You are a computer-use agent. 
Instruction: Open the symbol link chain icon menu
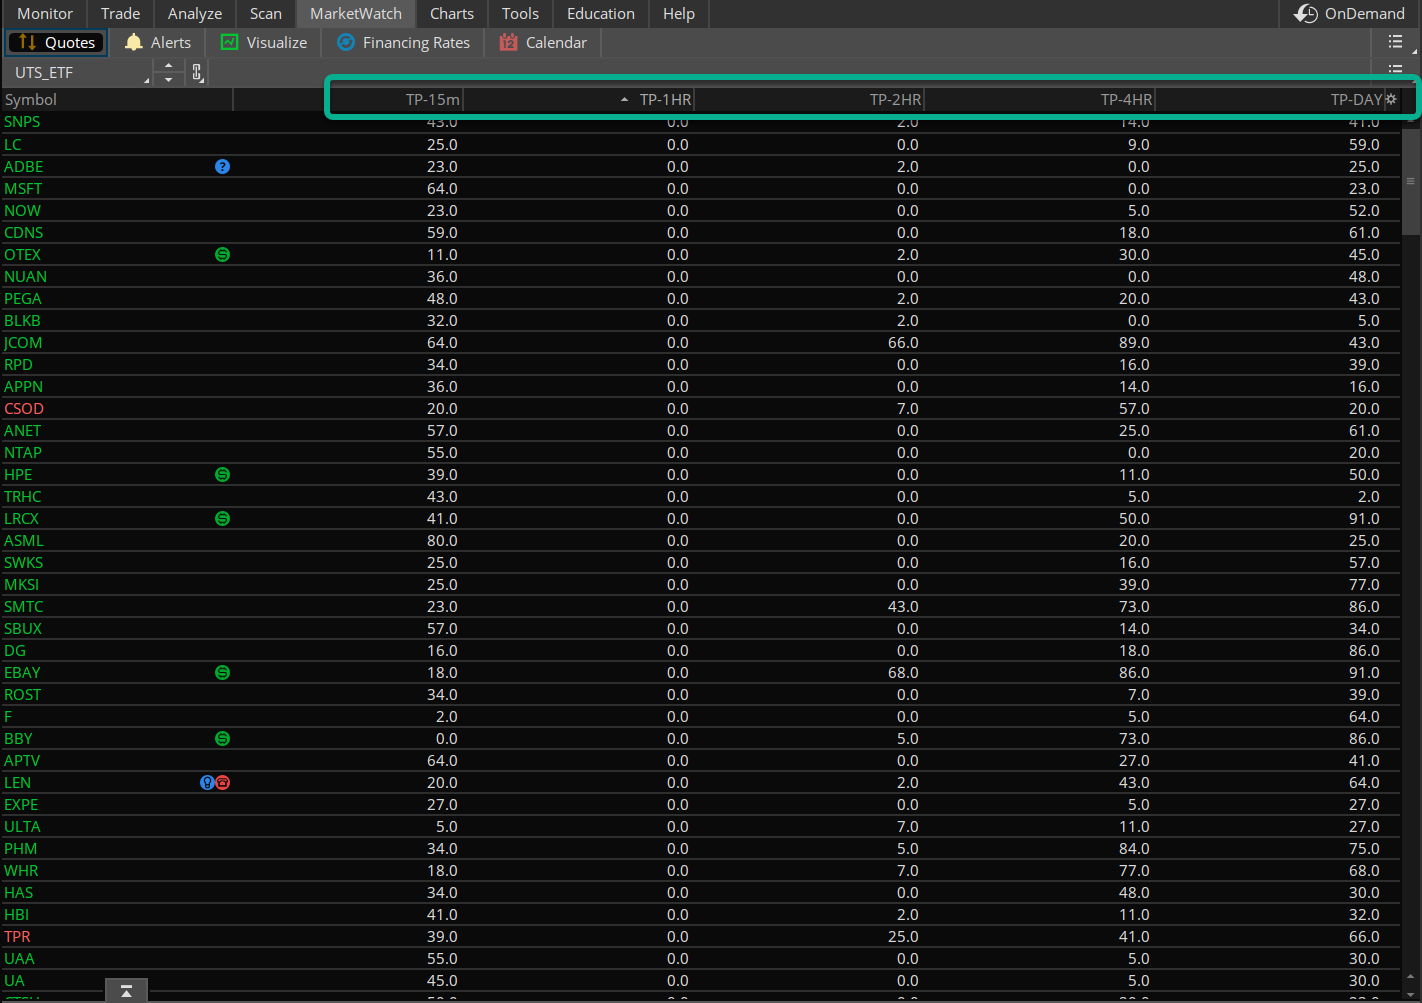click(x=197, y=72)
